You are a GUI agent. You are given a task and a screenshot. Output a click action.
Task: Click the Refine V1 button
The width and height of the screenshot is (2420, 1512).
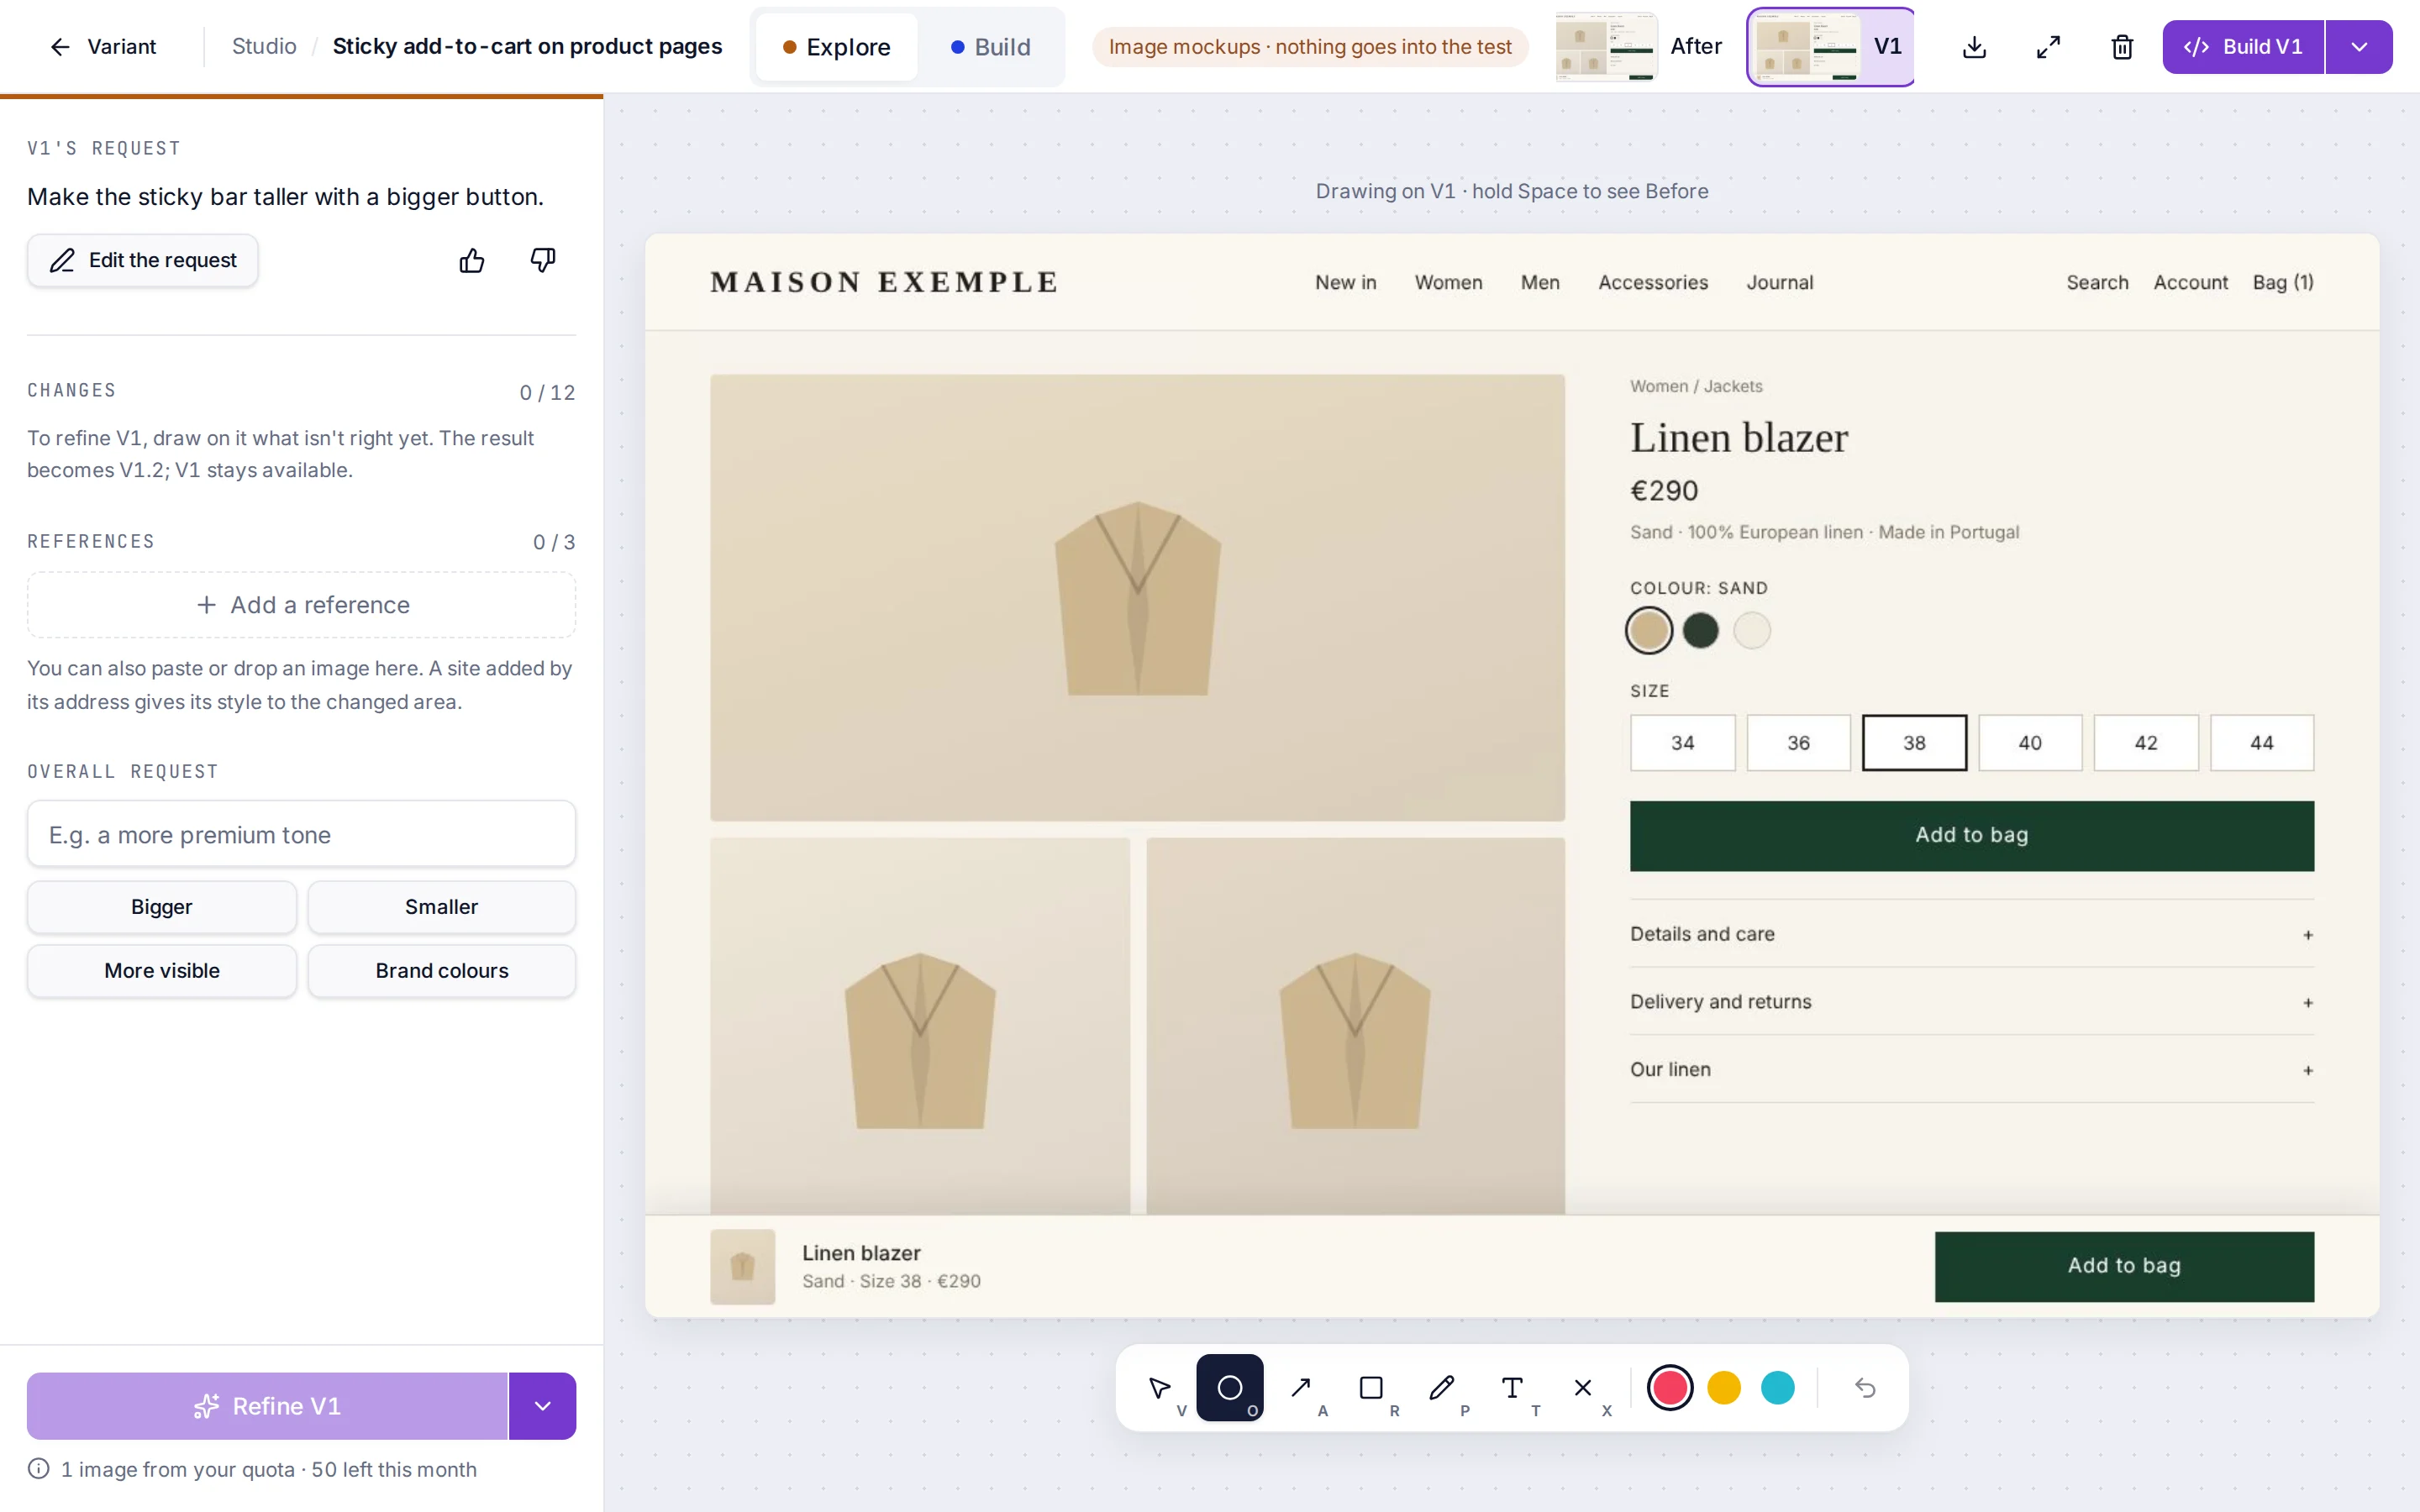[267, 1406]
